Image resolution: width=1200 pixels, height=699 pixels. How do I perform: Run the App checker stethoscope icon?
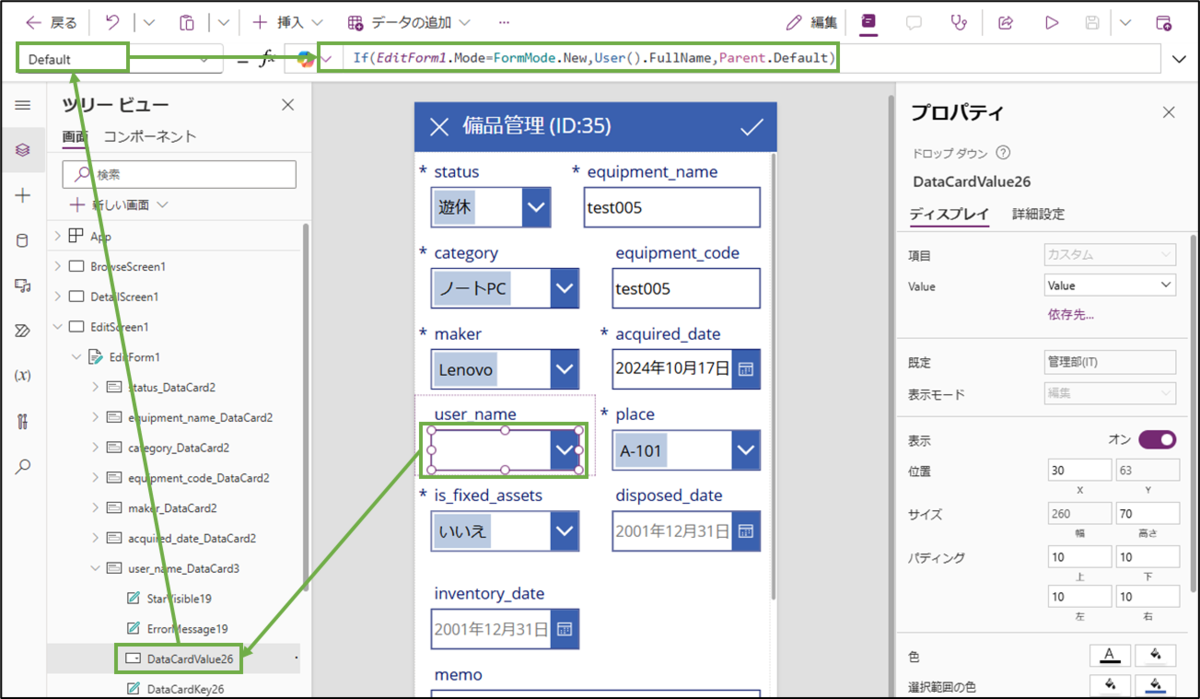[x=959, y=24]
